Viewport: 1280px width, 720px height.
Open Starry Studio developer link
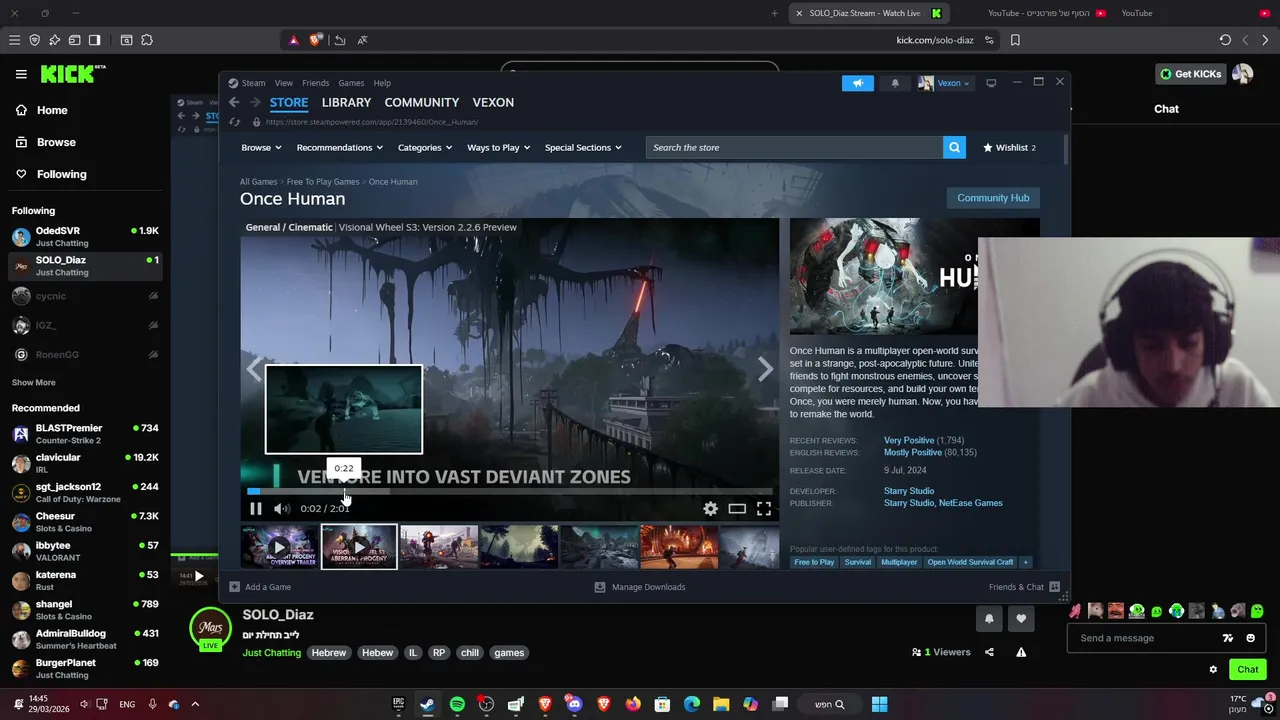click(x=909, y=491)
